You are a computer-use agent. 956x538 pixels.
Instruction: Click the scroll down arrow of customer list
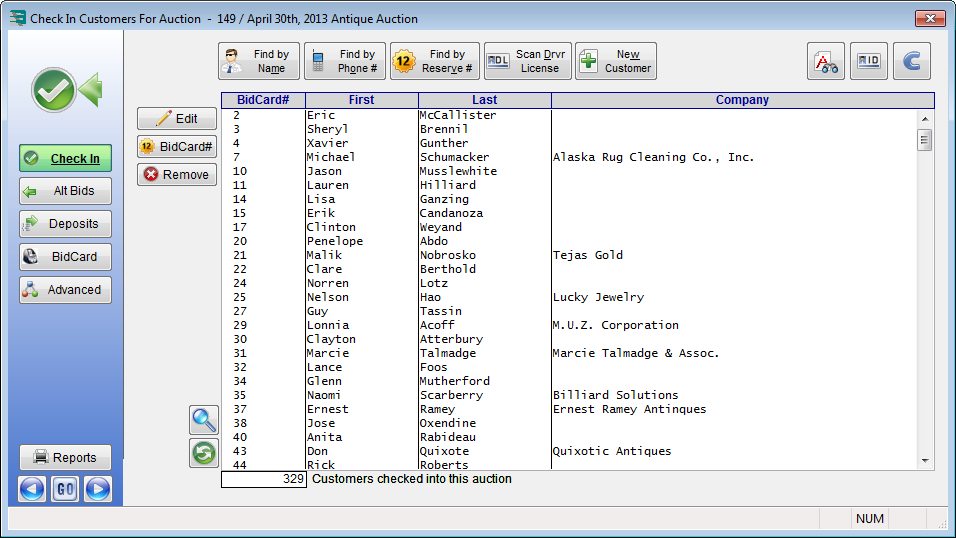(925, 460)
